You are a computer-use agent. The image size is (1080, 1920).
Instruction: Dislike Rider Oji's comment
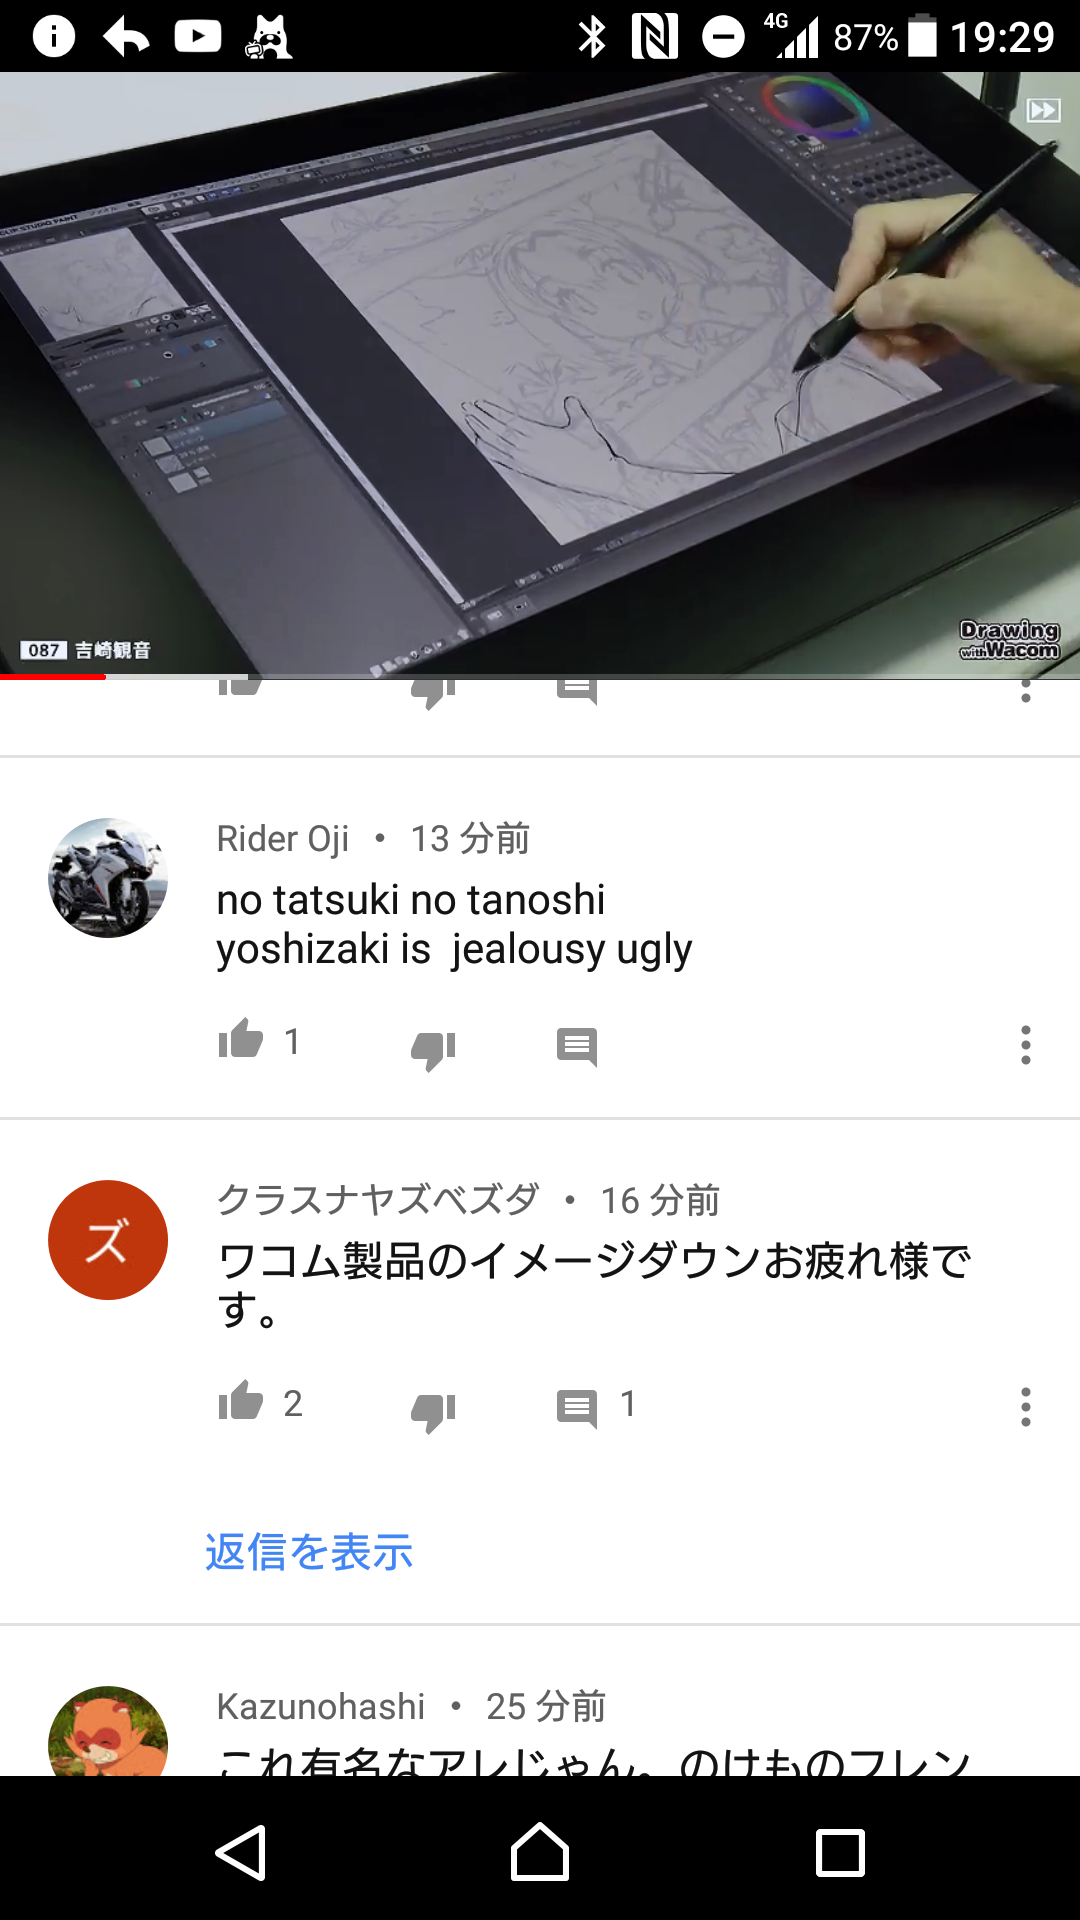(433, 1049)
